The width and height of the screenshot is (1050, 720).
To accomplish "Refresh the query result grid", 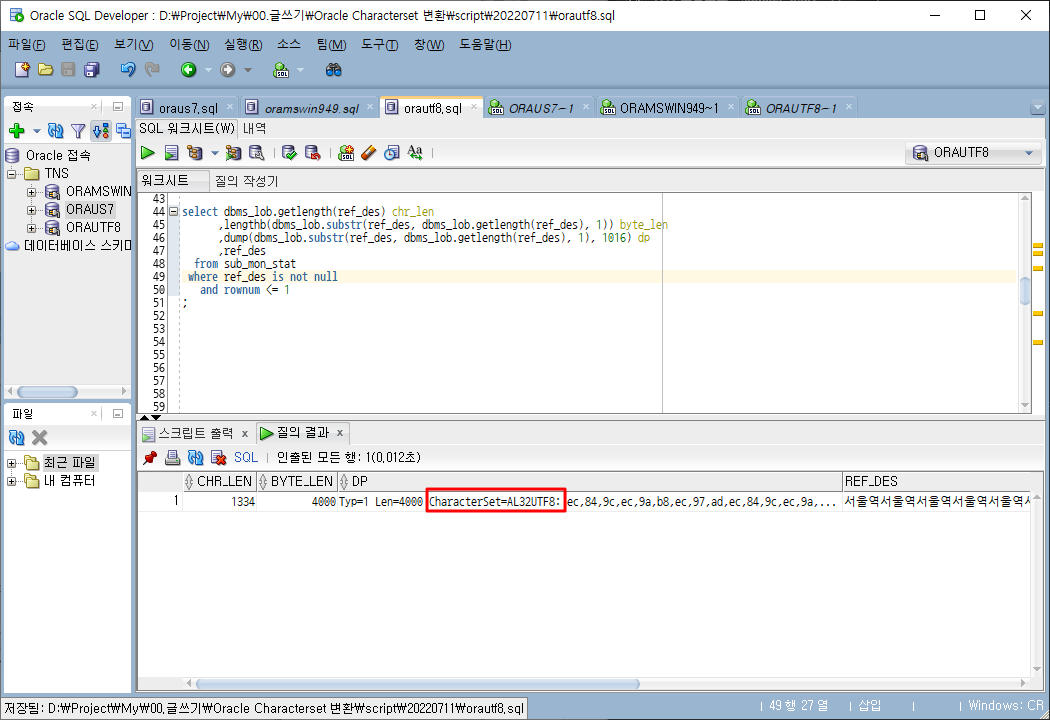I will (195, 457).
